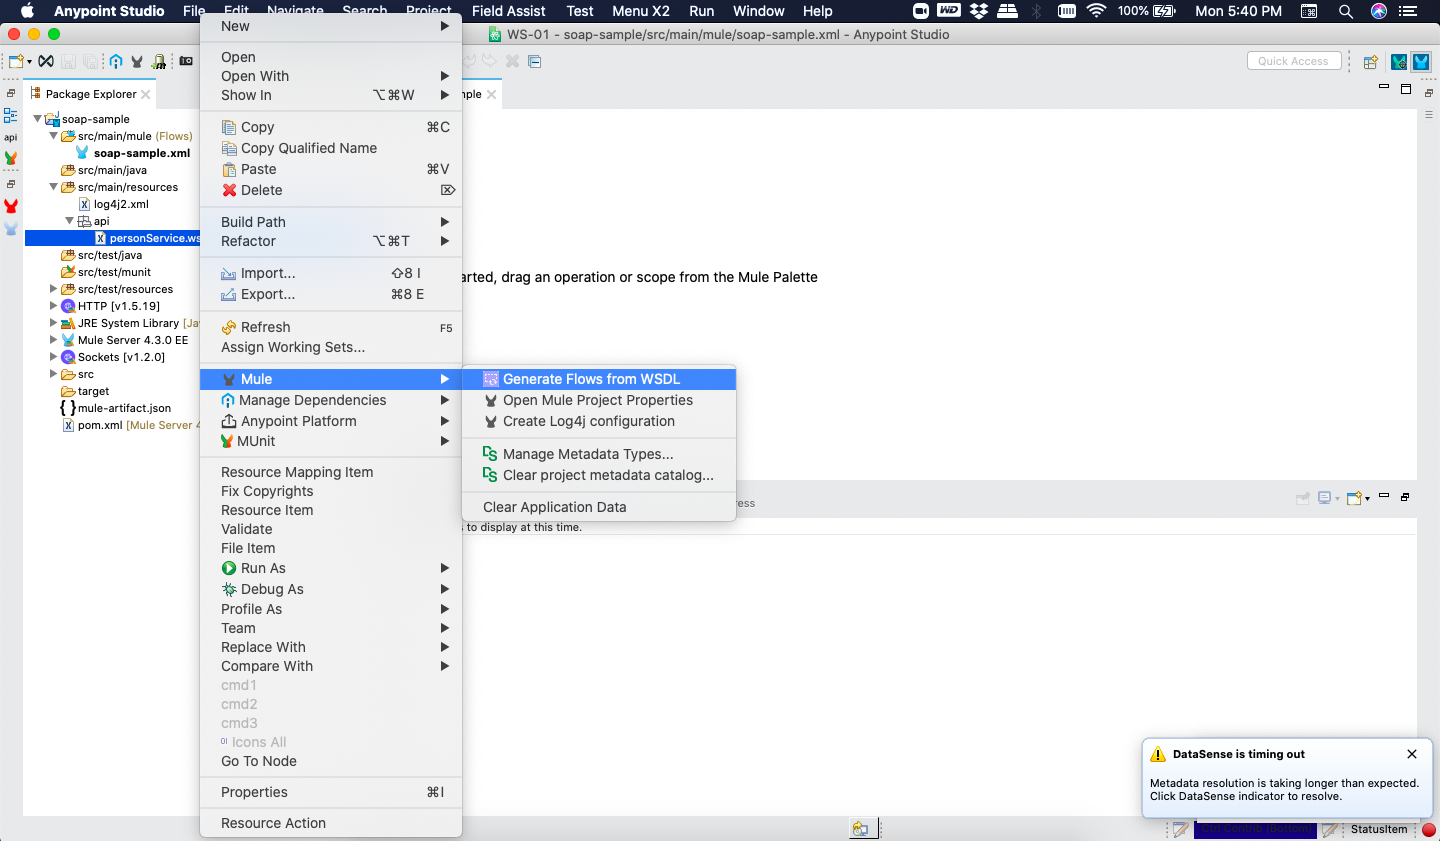Screen dimensions: 1440x841
Task: Collapse the src/main/resources folder
Action: coord(54,187)
